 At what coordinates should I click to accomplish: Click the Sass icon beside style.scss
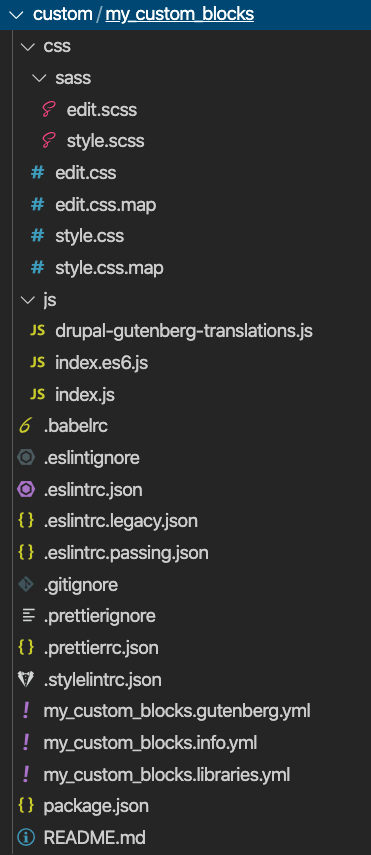tap(49, 142)
